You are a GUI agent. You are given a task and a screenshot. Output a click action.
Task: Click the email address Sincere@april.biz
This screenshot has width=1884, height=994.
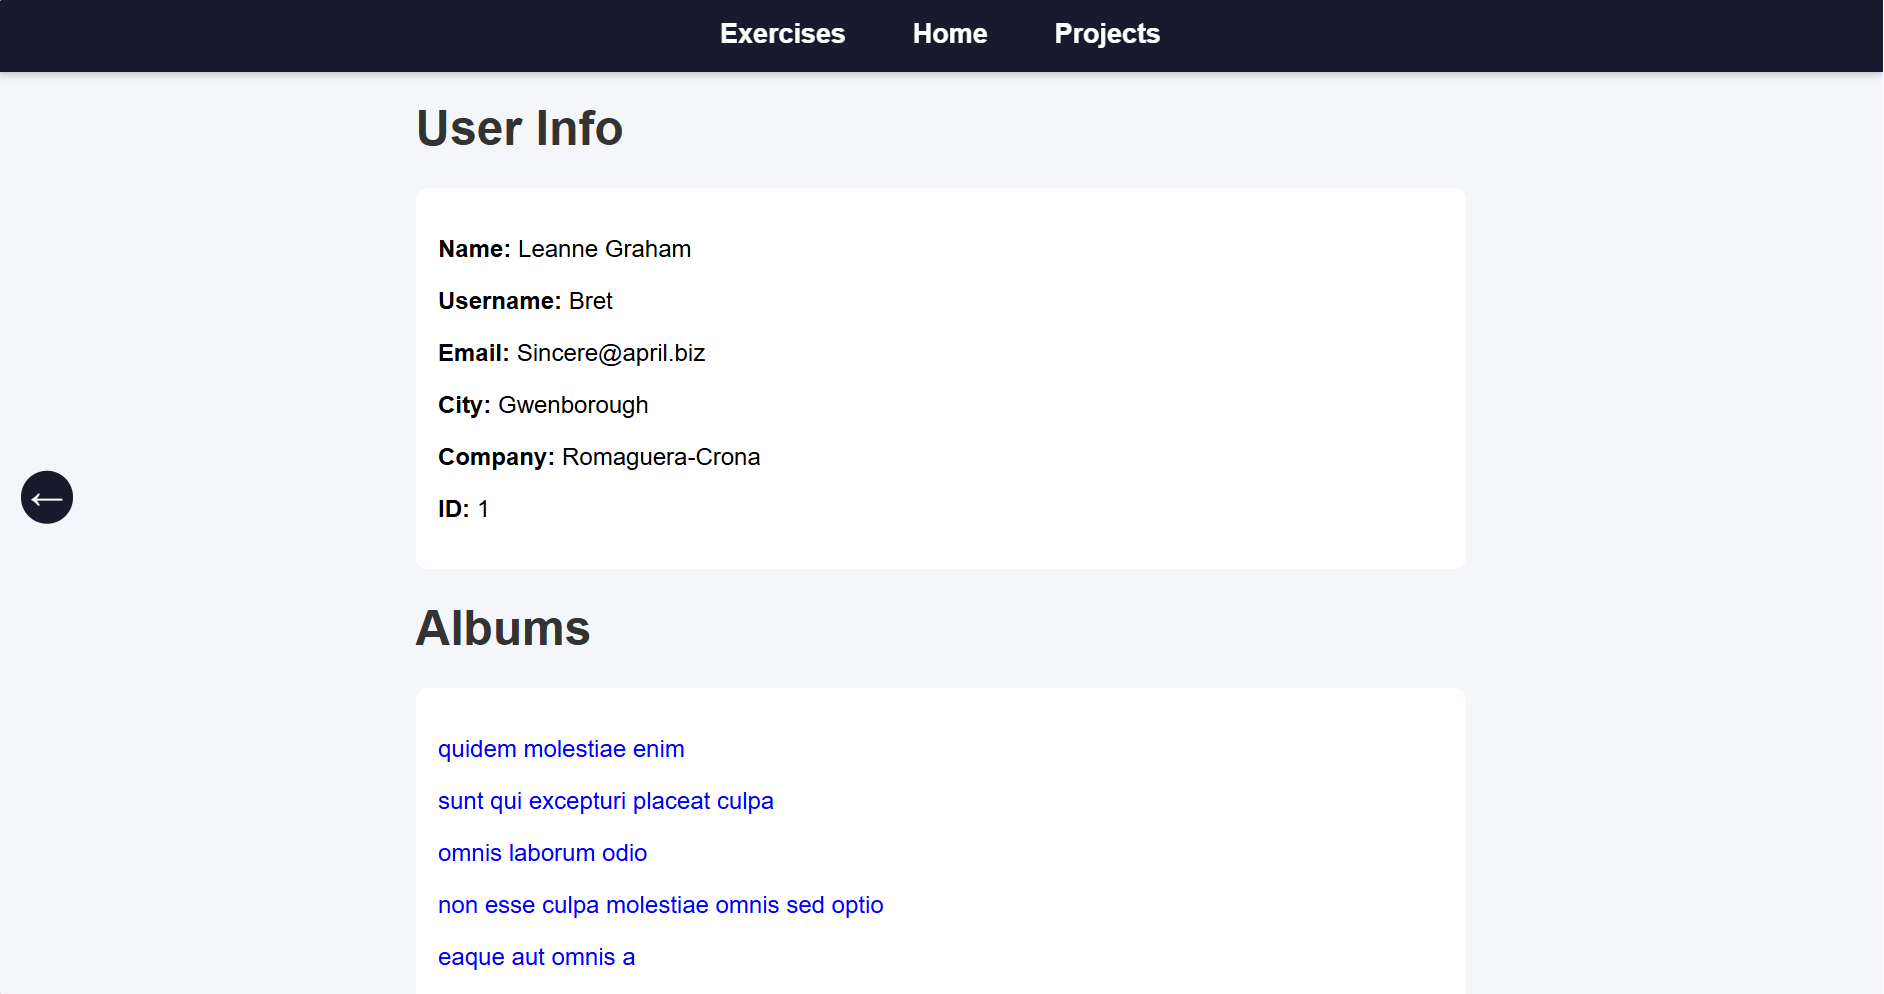[610, 353]
